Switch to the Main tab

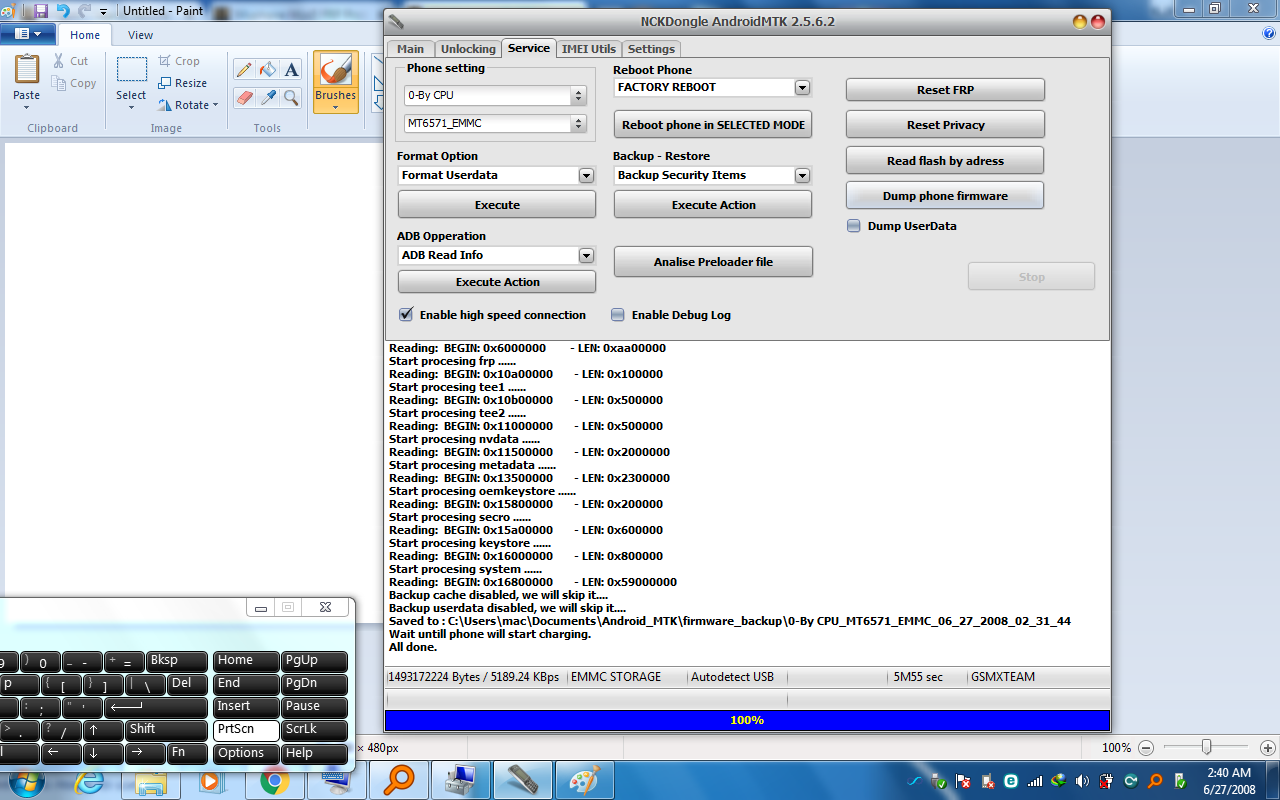tap(410, 49)
